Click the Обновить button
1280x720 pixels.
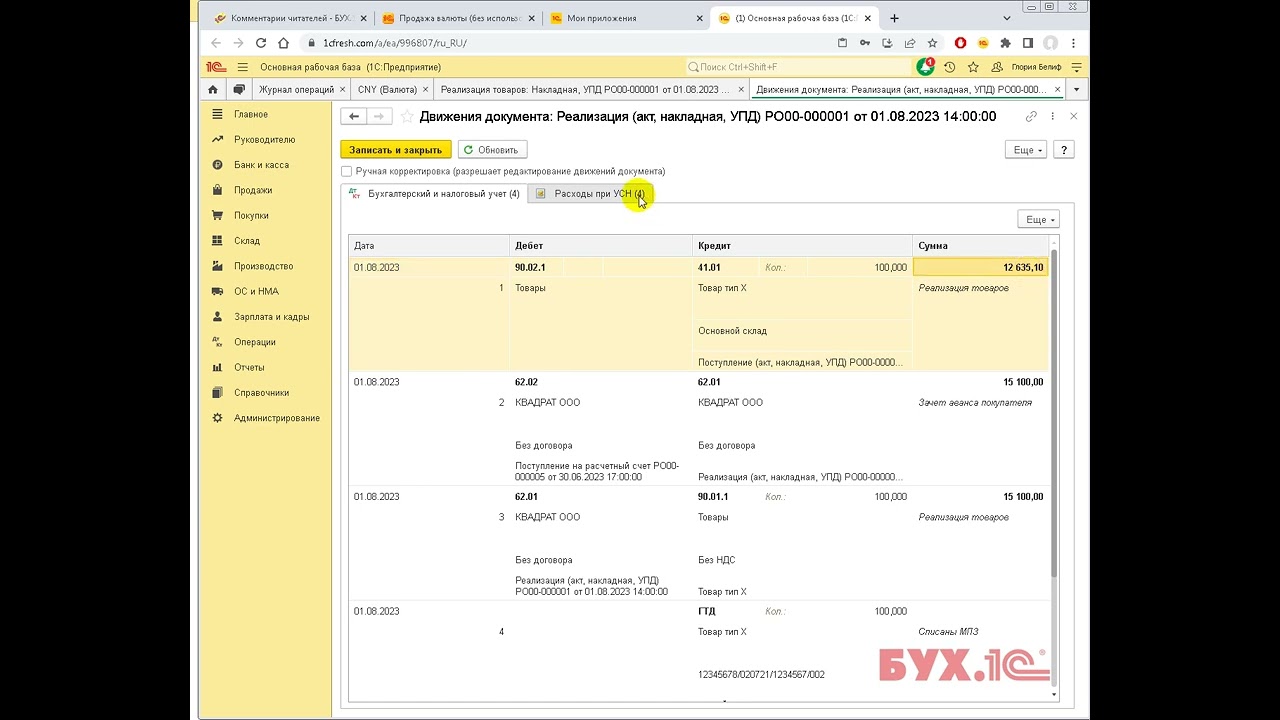pyautogui.click(x=492, y=150)
